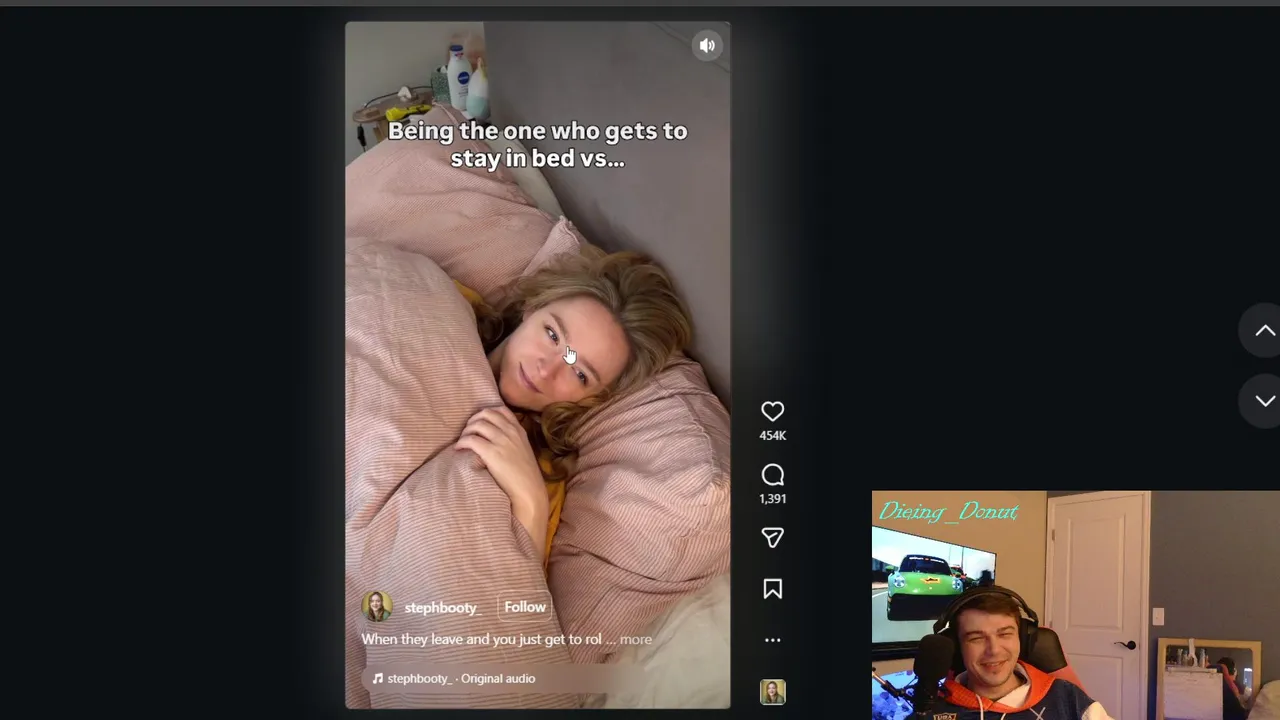The width and height of the screenshot is (1280, 720).
Task: Go to the next reel with down chevron
Action: [1265, 400]
